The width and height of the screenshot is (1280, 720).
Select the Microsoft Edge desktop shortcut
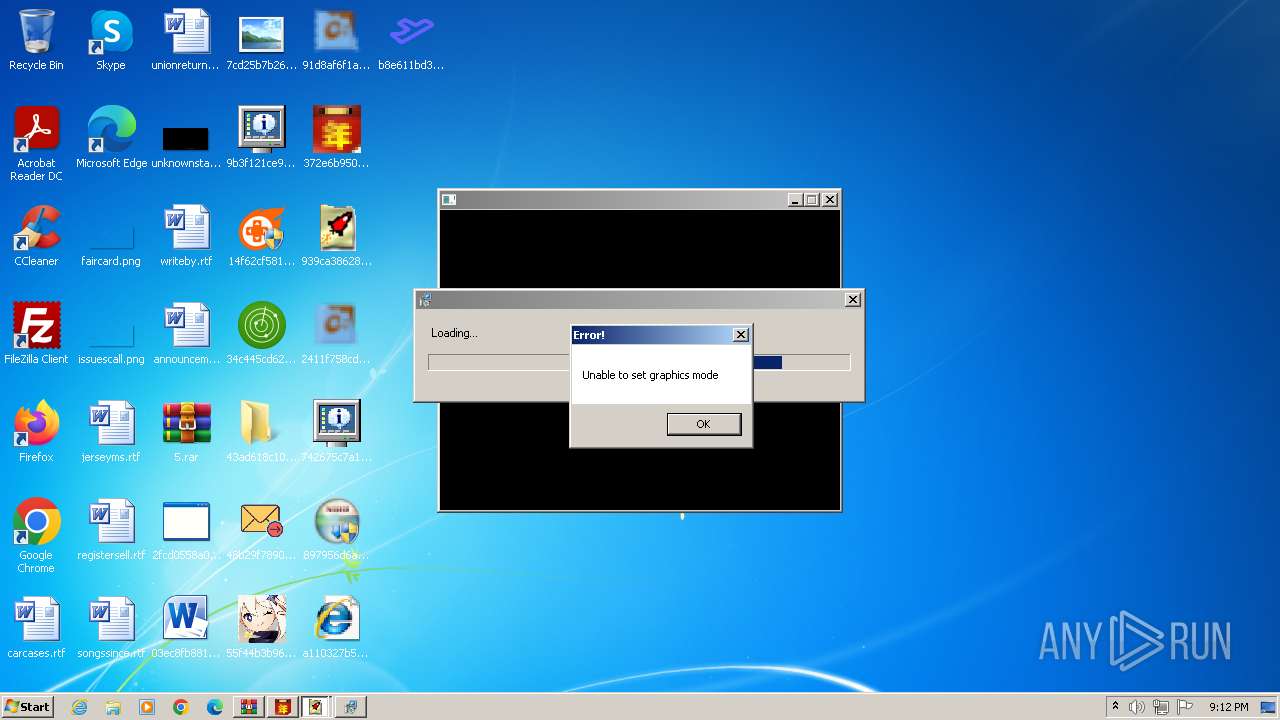(111, 139)
